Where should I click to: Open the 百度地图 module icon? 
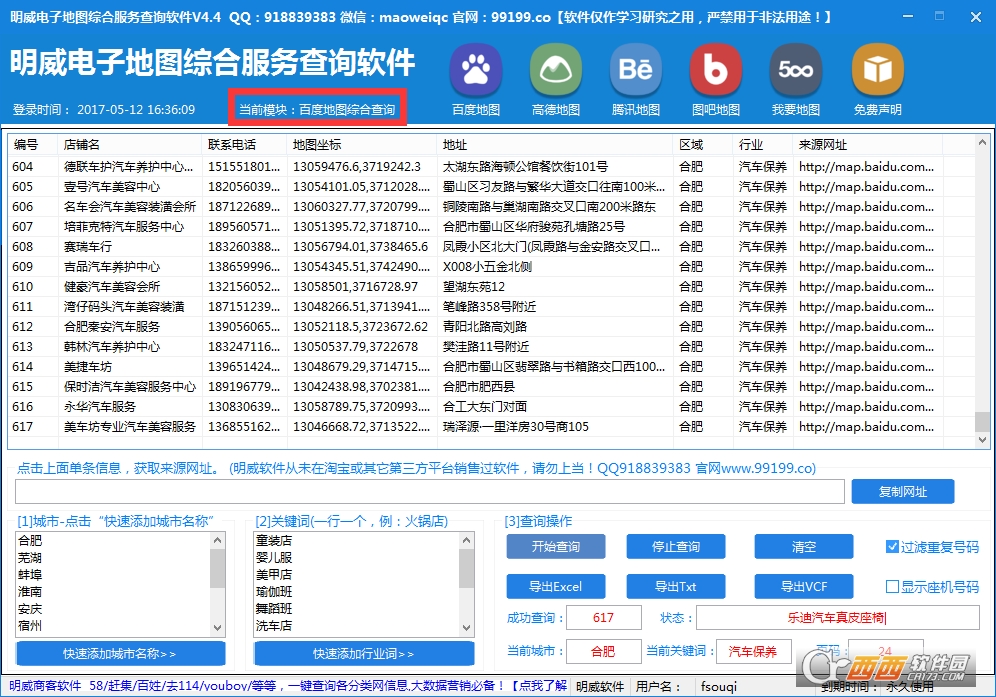(476, 70)
